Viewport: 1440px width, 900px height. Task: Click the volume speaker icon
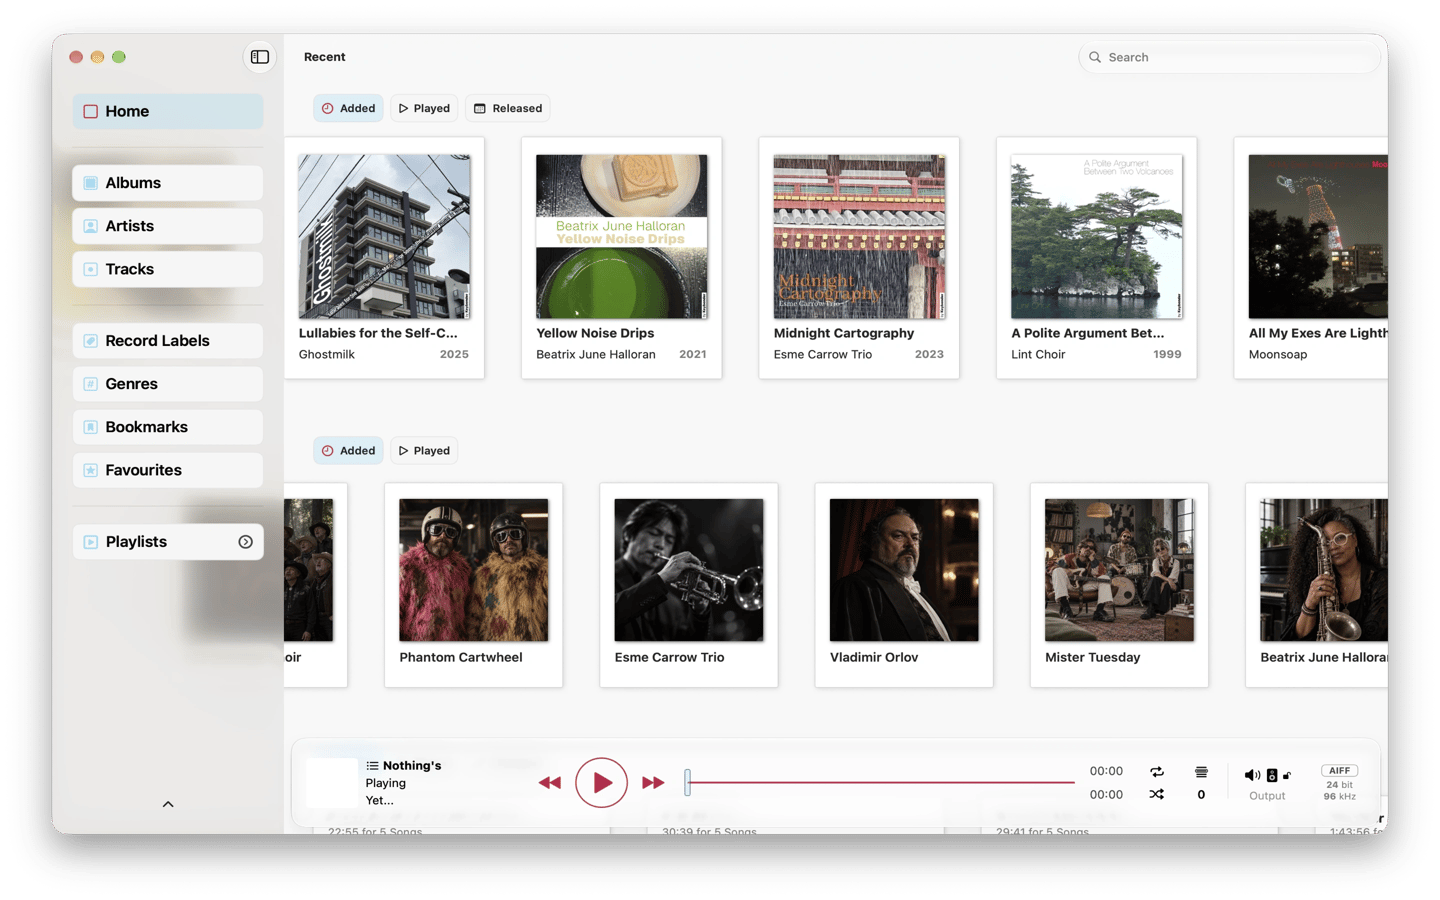[1252, 775]
